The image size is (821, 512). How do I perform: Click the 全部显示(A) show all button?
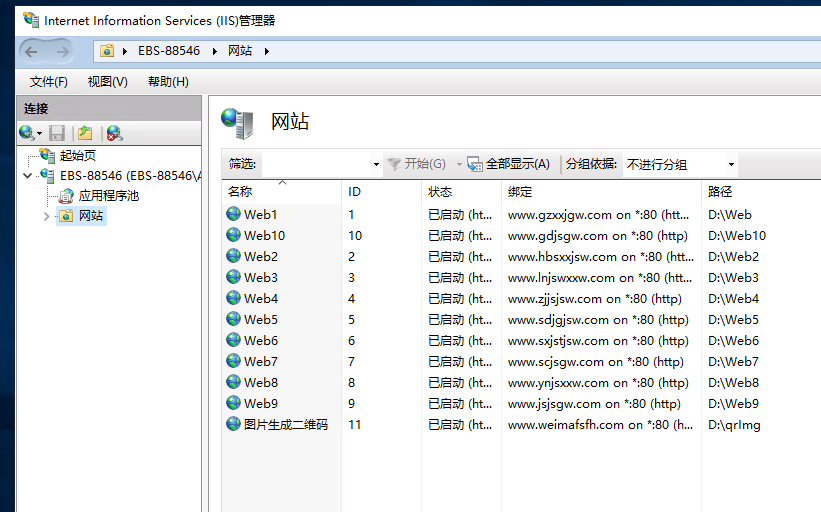tap(509, 164)
